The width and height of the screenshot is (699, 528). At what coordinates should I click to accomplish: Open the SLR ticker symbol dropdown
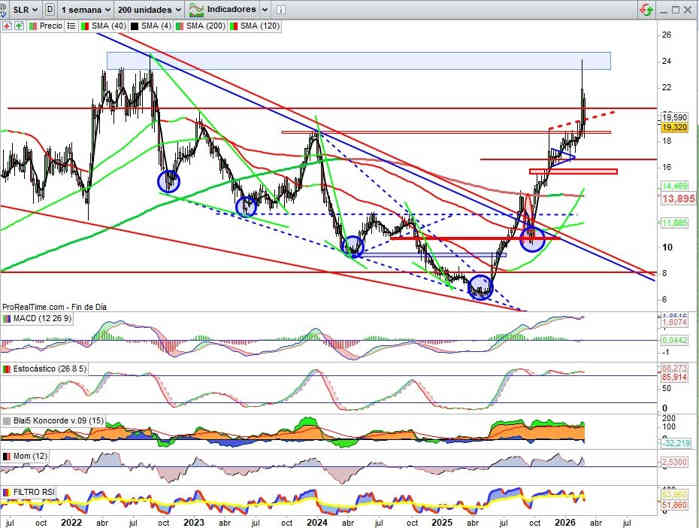[x=21, y=8]
